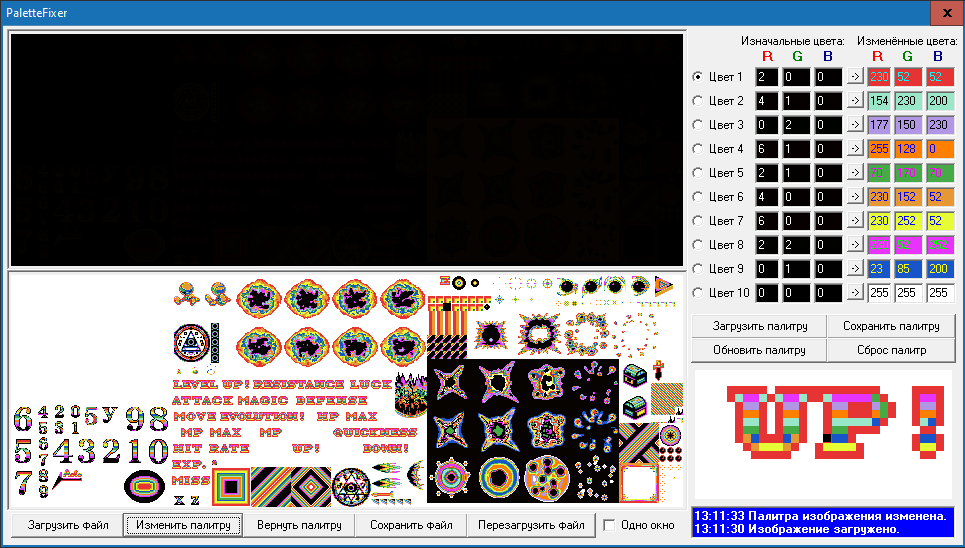
Task: Click Сохранить палитру button
Action: point(891,326)
